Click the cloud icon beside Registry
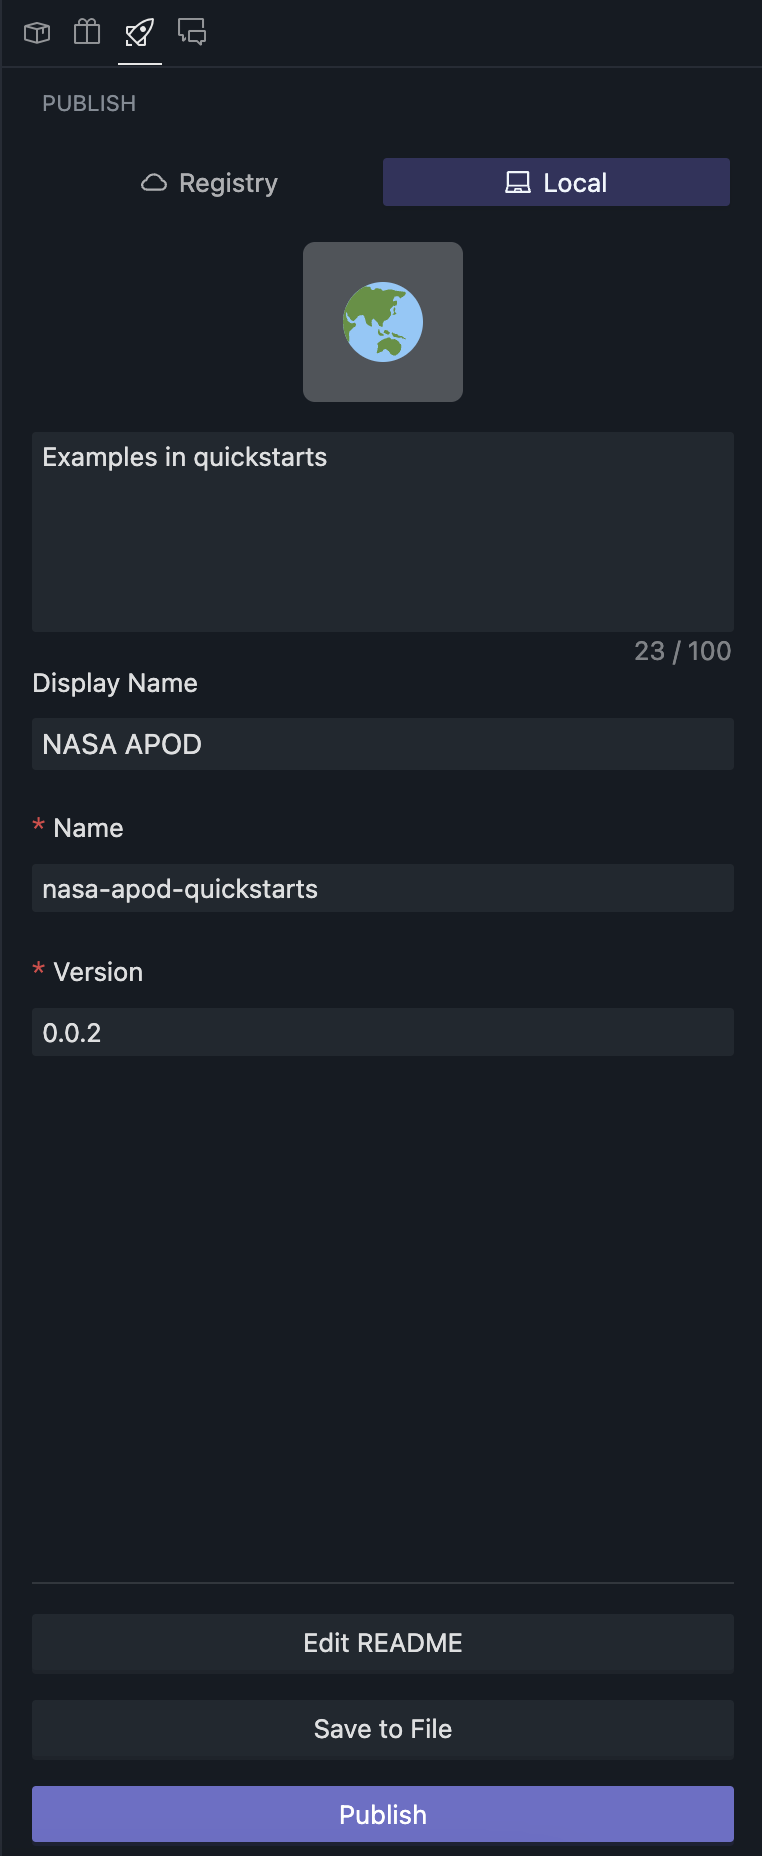 (x=154, y=182)
